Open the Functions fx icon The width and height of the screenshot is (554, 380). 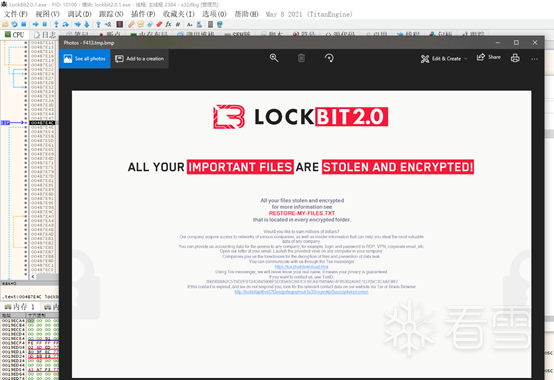(x=169, y=24)
